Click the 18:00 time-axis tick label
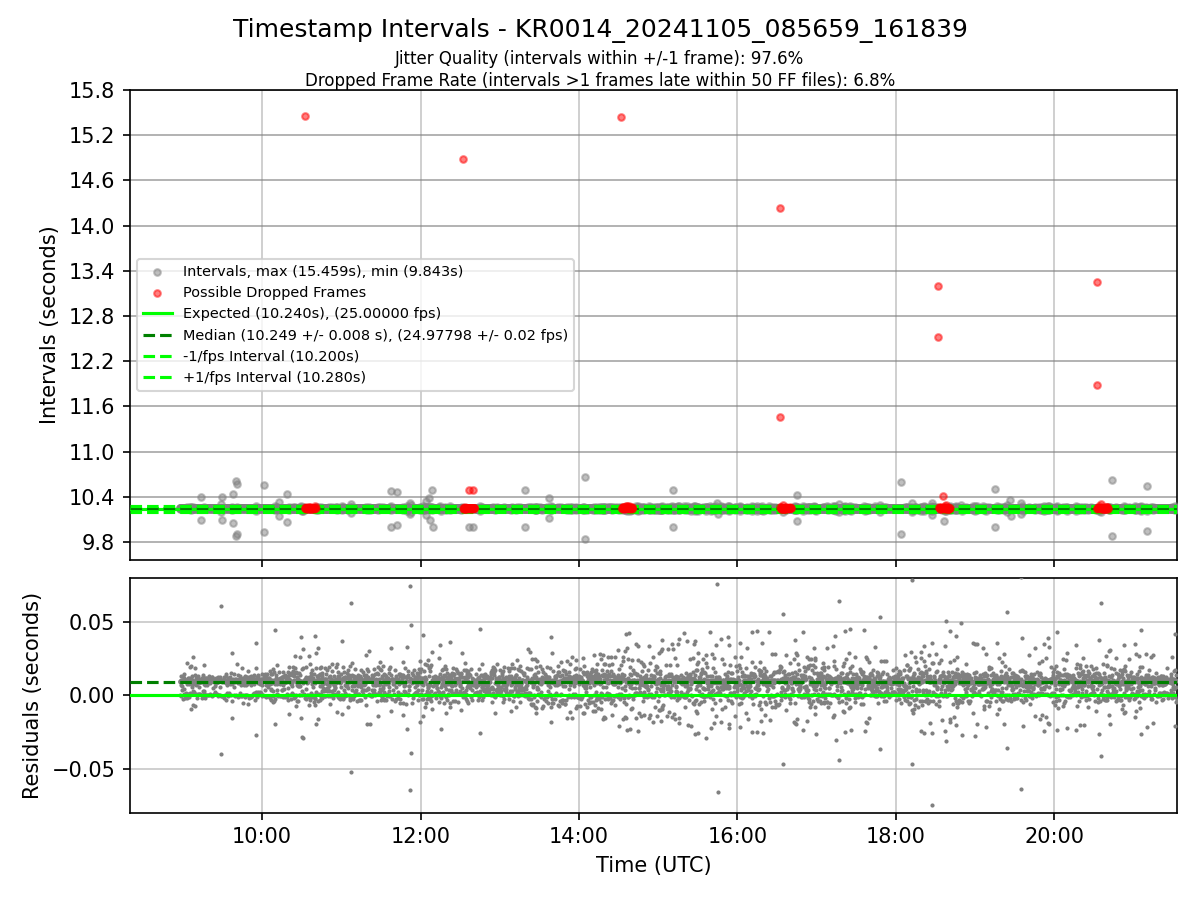The height and width of the screenshot is (900, 1200). [895, 836]
